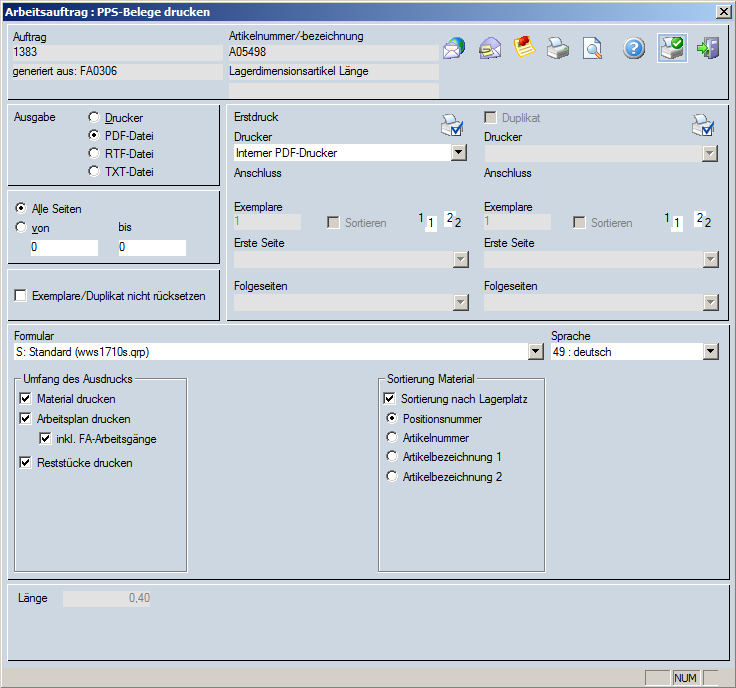736x688 pixels.
Task: Click the email with globe icon
Action: click(454, 48)
